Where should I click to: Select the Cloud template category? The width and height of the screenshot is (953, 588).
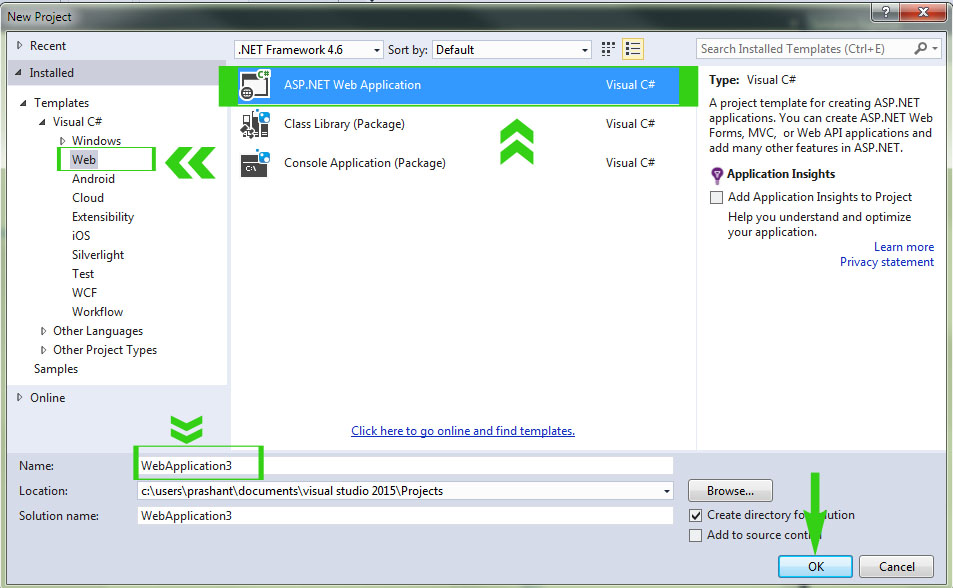tap(88, 198)
